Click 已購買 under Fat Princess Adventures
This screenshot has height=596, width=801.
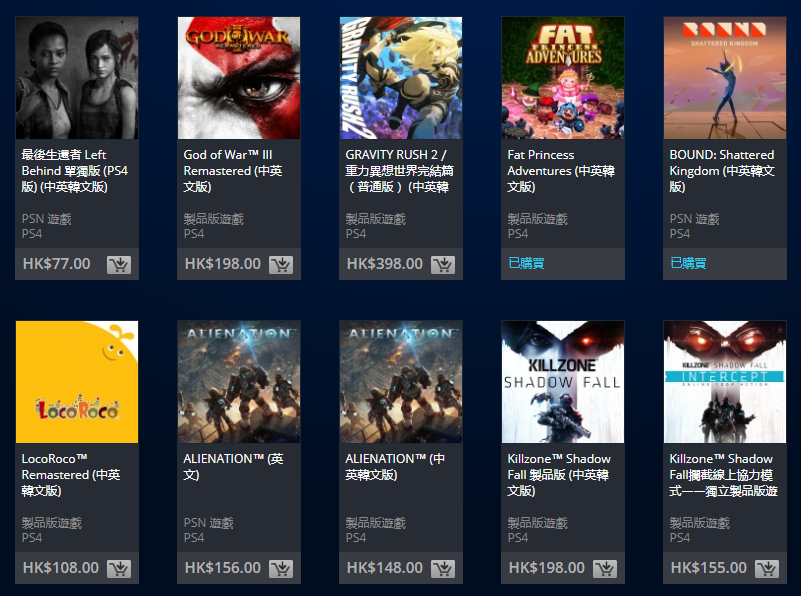click(x=526, y=263)
